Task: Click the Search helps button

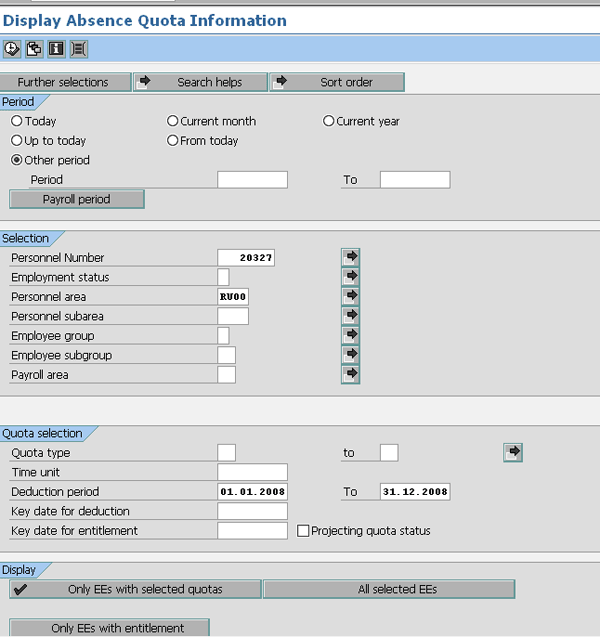Action: point(201,82)
